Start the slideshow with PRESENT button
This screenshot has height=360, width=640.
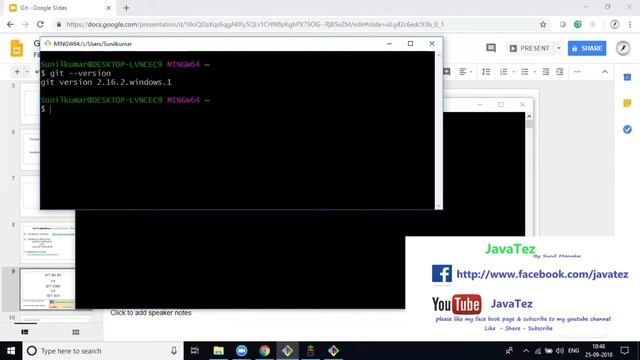pos(530,48)
